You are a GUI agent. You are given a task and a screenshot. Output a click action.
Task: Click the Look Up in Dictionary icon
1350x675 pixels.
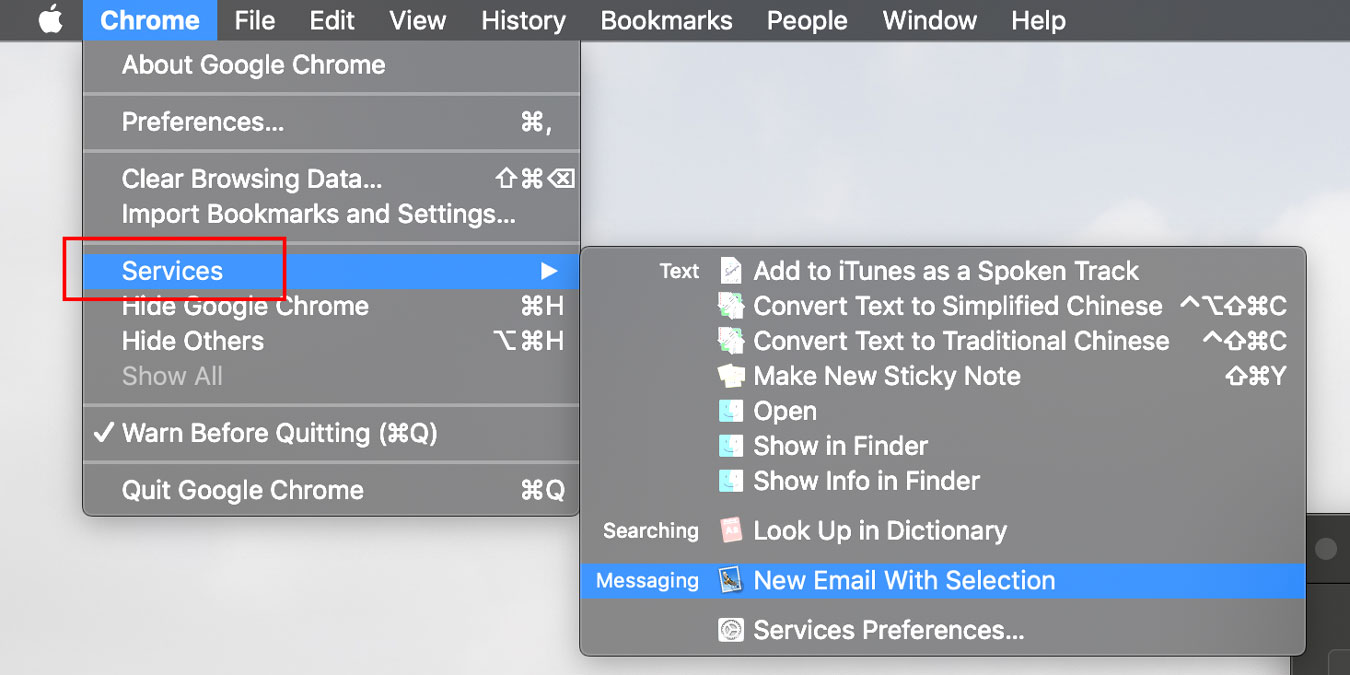(x=732, y=530)
